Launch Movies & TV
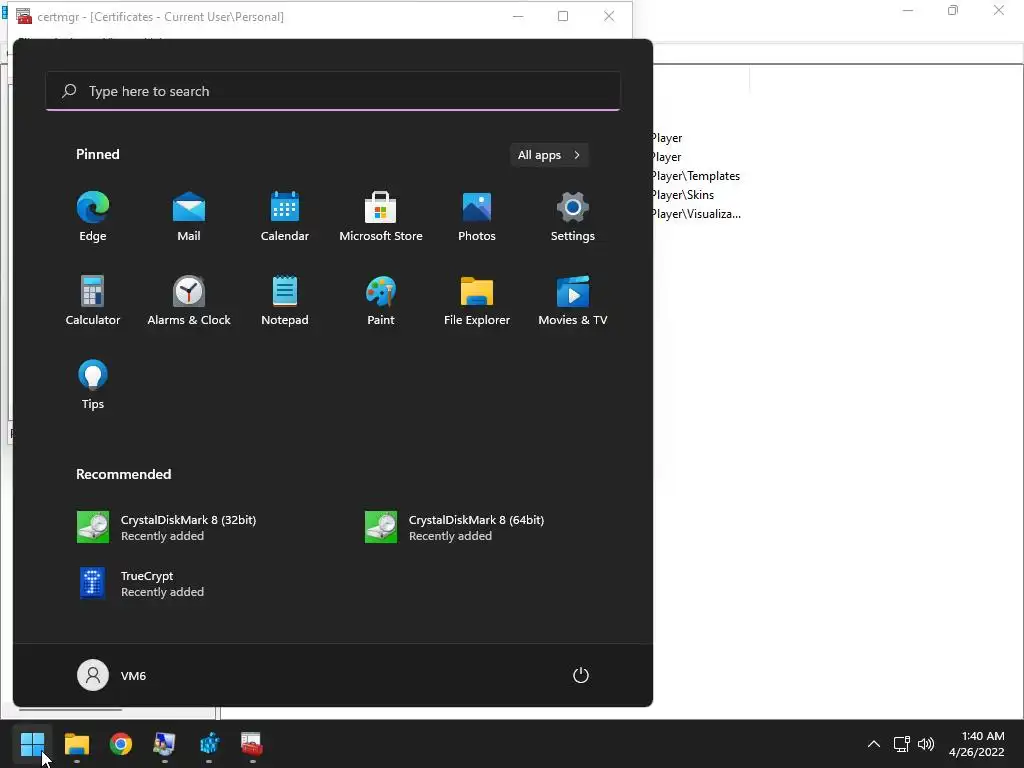Screen dimensions: 1024x768 pos(573,300)
